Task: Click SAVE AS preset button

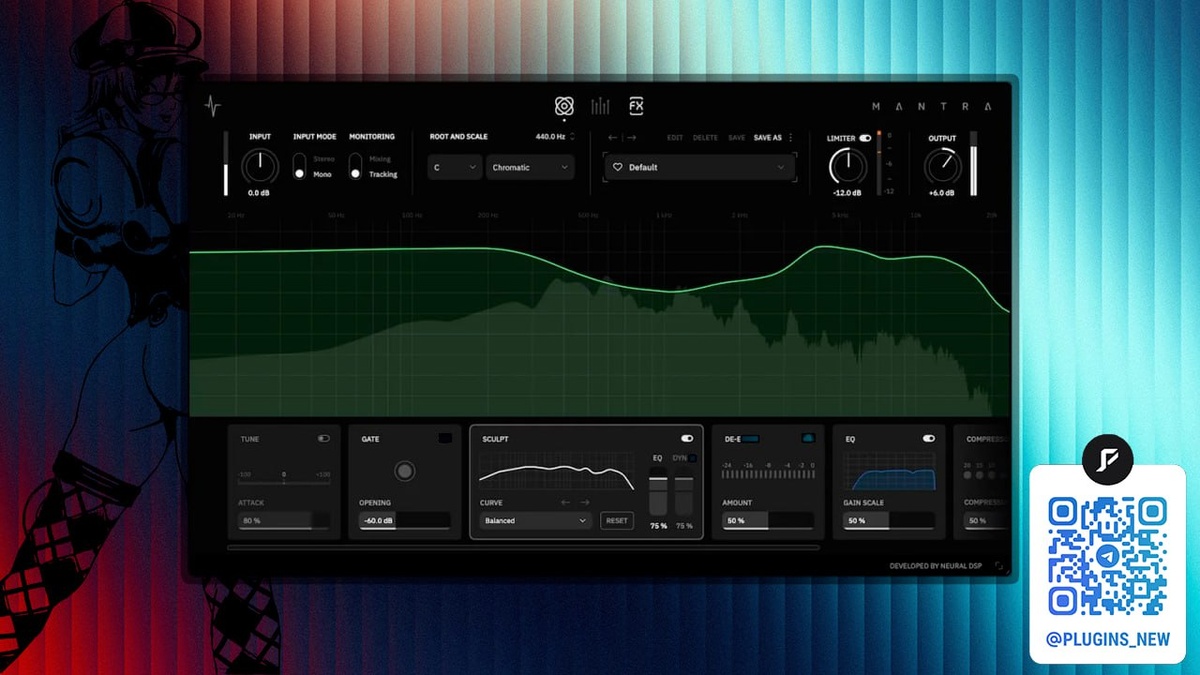Action: [x=768, y=138]
